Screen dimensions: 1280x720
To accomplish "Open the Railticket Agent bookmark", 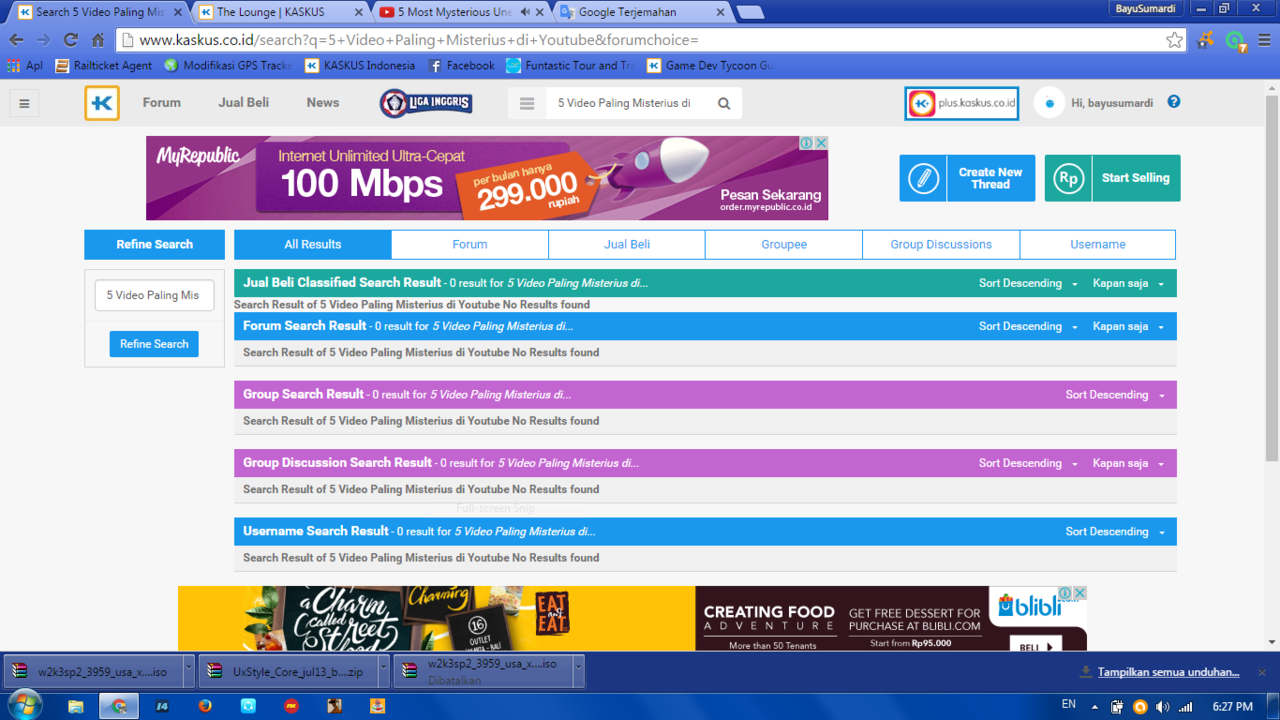I will (x=103, y=65).
